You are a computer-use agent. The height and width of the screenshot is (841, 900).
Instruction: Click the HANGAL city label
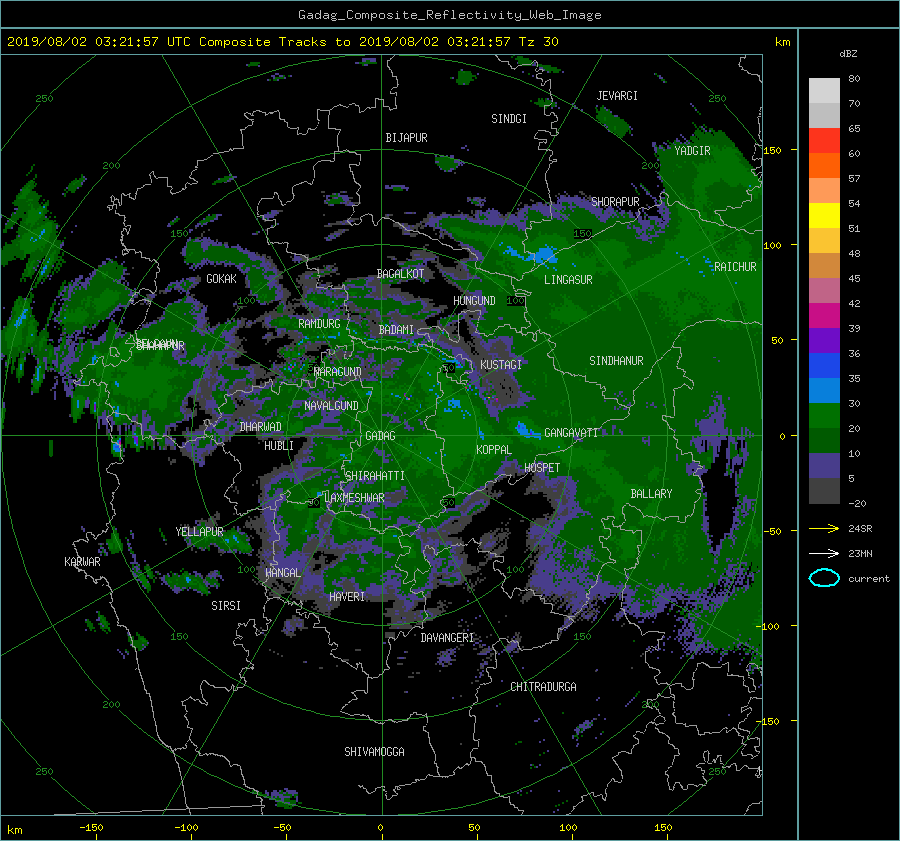click(283, 573)
